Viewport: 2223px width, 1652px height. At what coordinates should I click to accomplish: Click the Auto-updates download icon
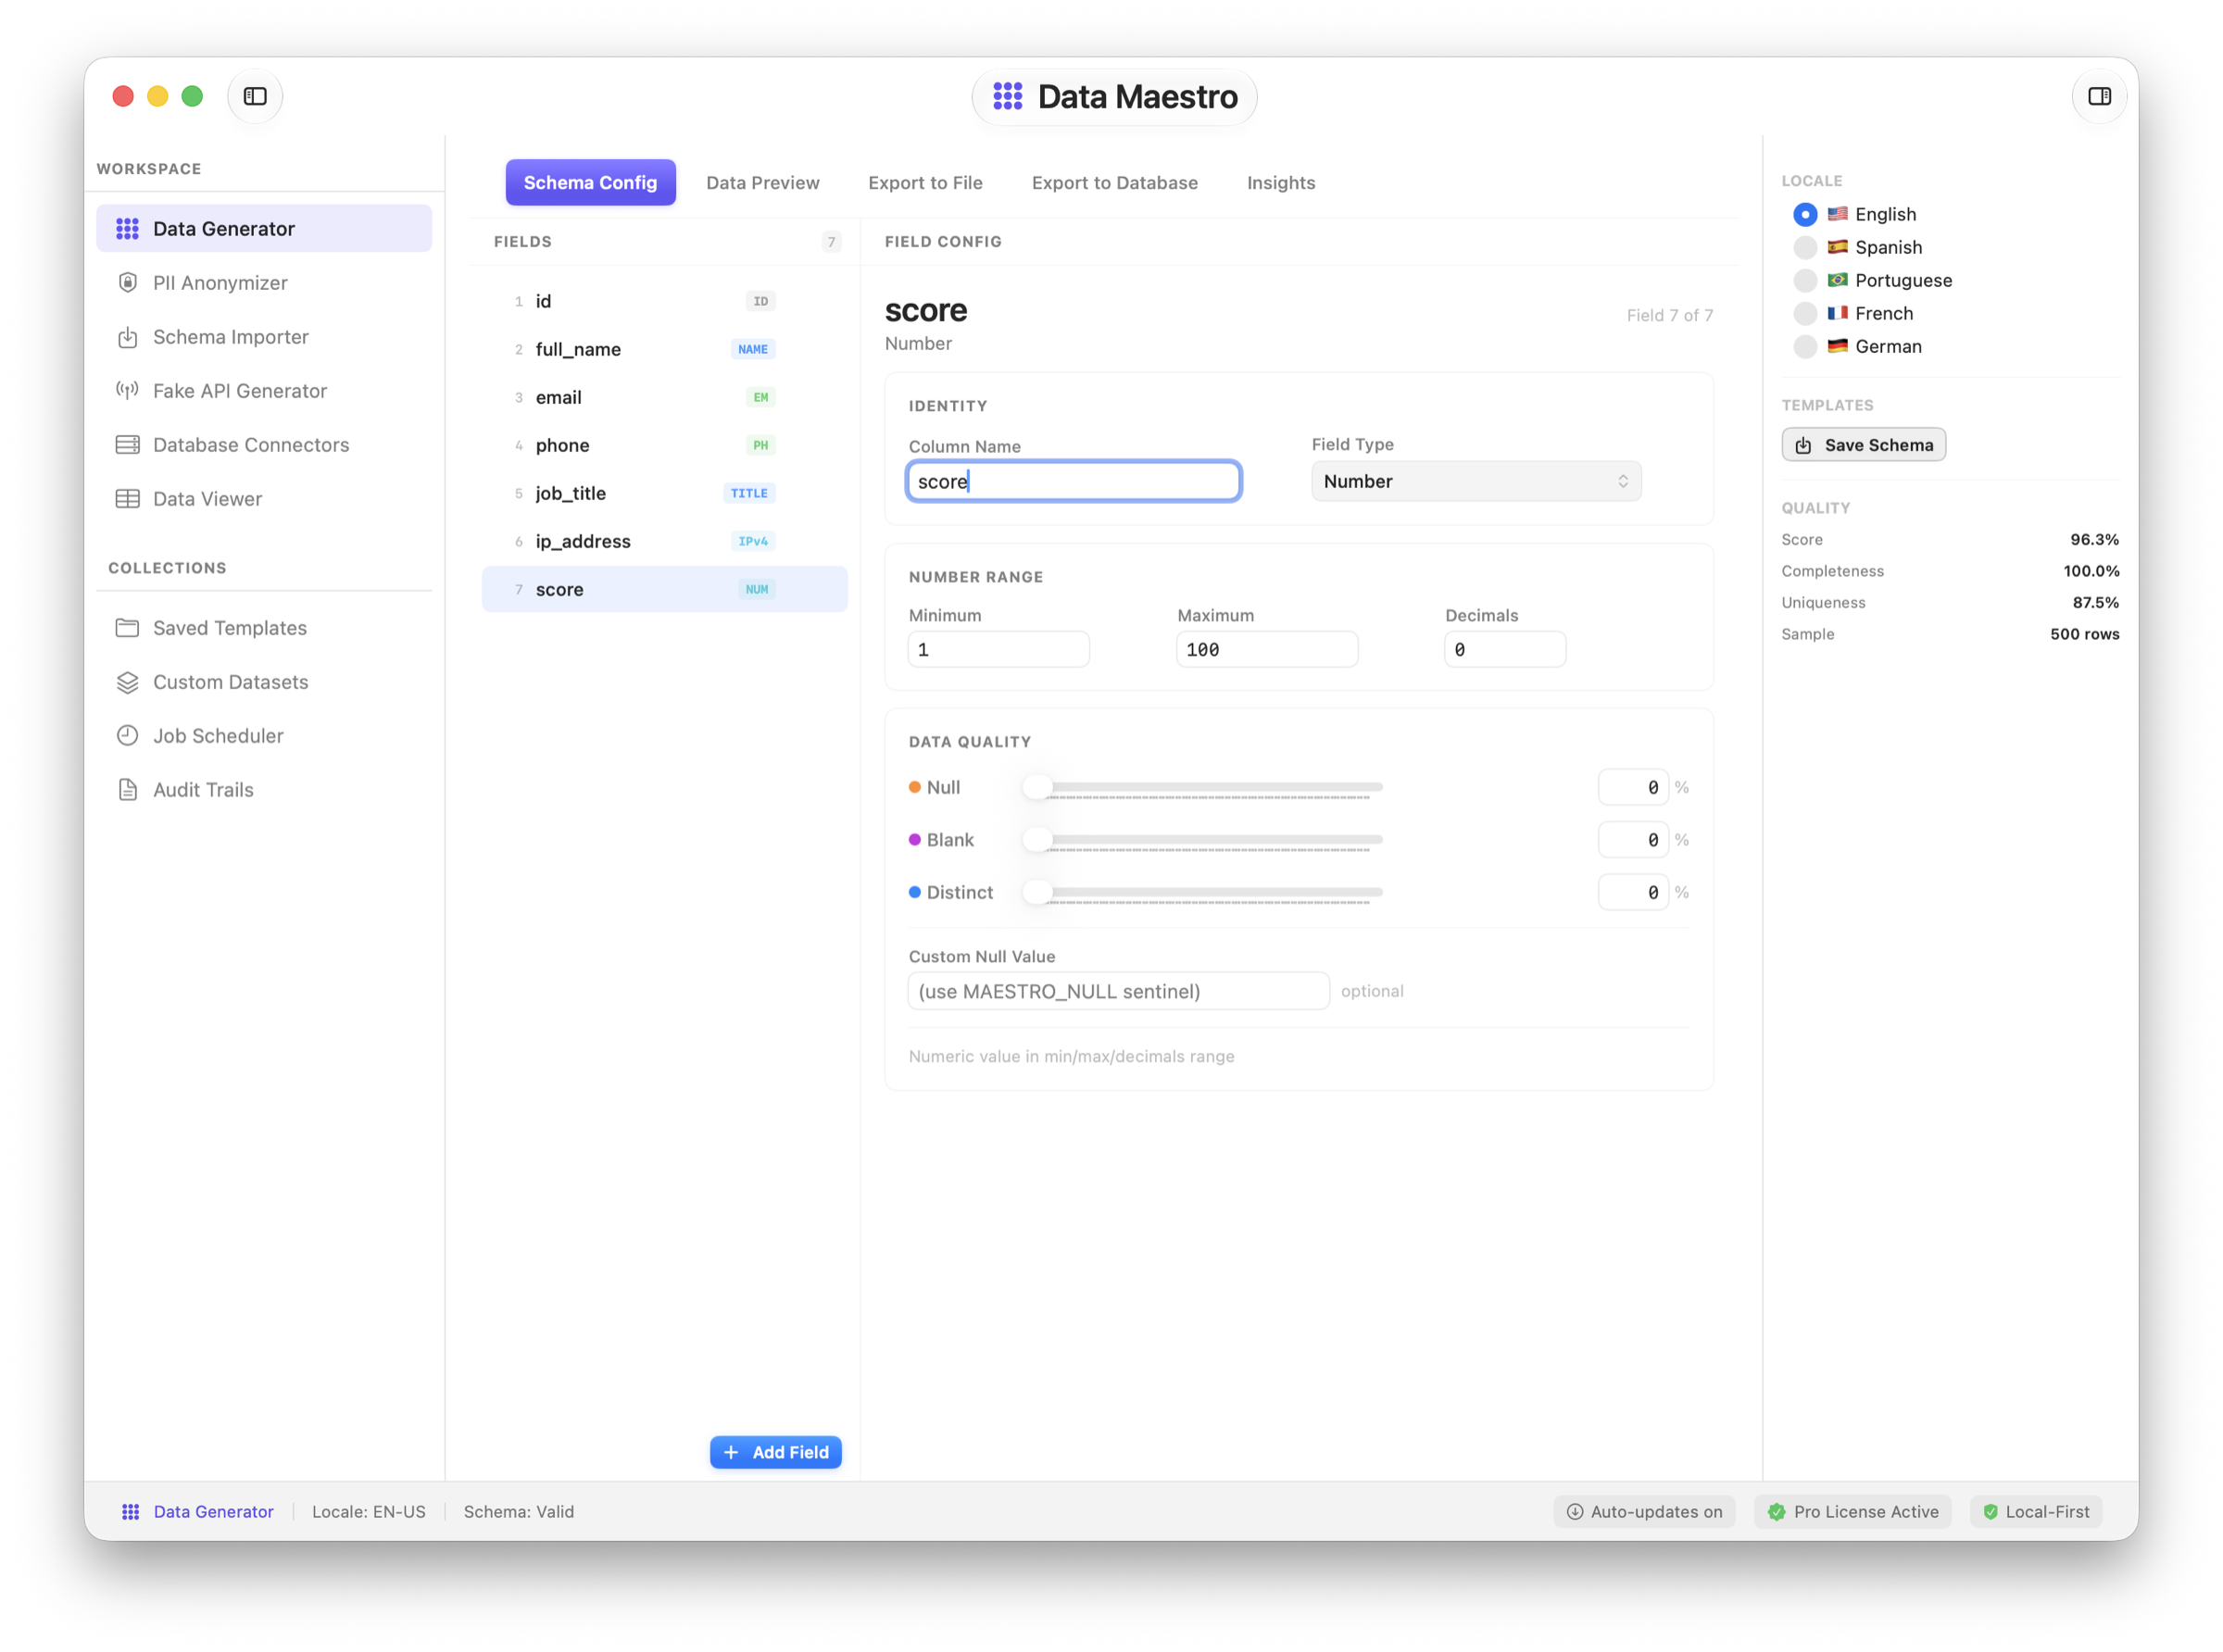(x=1574, y=1511)
